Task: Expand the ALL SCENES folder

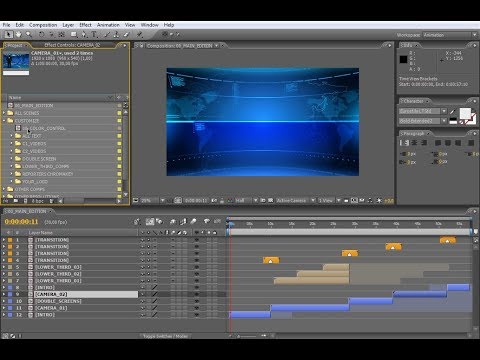Action: [4, 113]
